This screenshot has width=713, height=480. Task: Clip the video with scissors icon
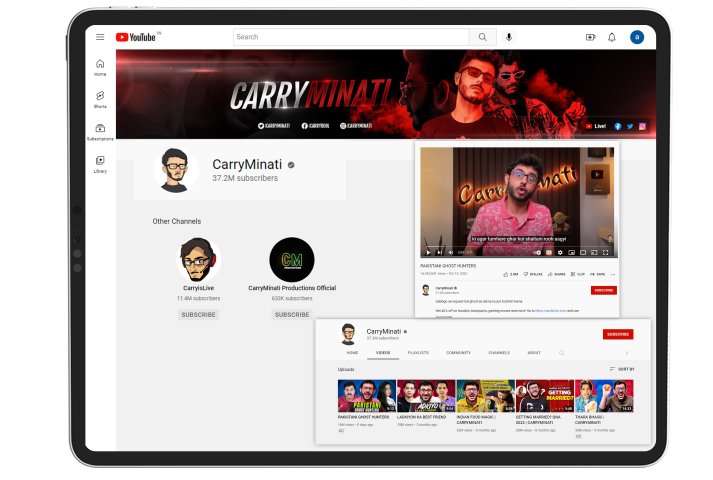tap(577, 274)
